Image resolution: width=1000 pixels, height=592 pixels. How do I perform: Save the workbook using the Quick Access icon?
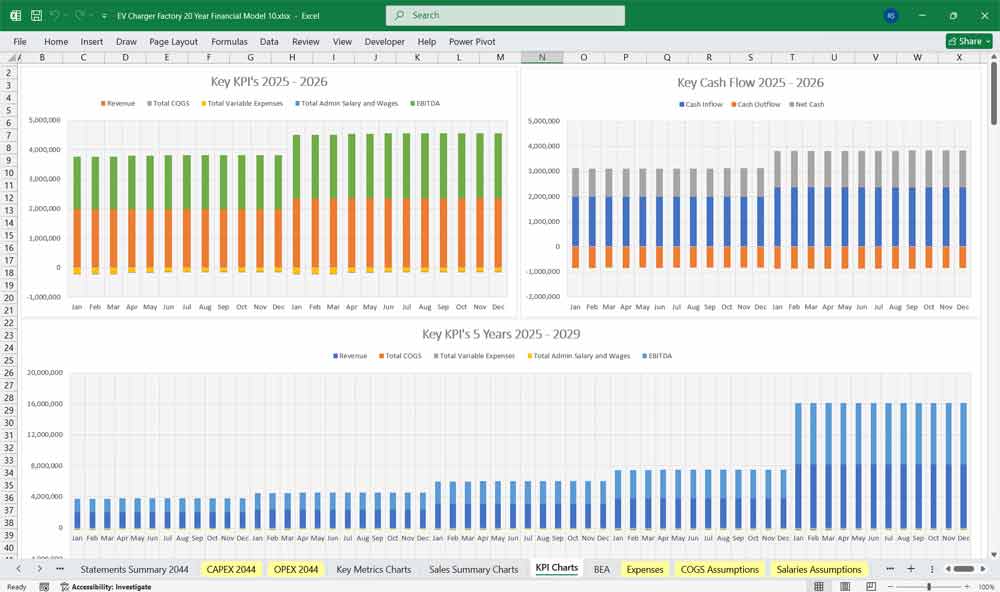pos(35,15)
